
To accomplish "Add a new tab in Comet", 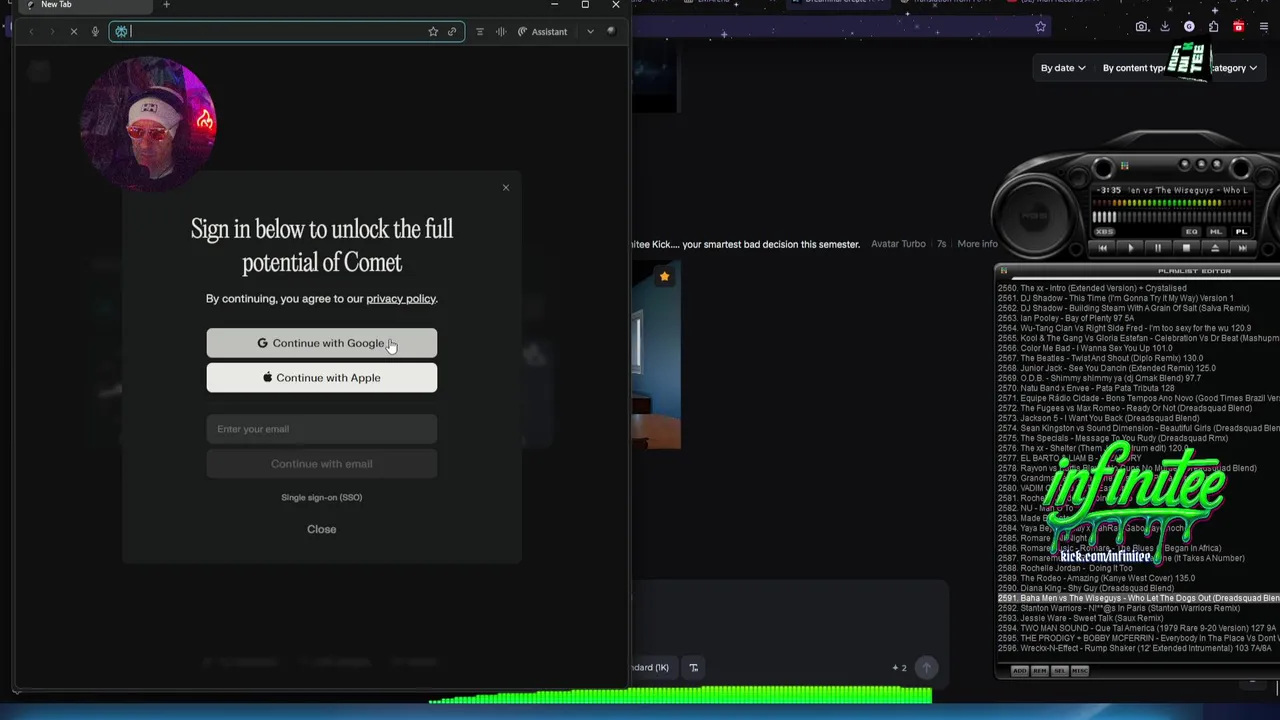I will click(166, 5).
